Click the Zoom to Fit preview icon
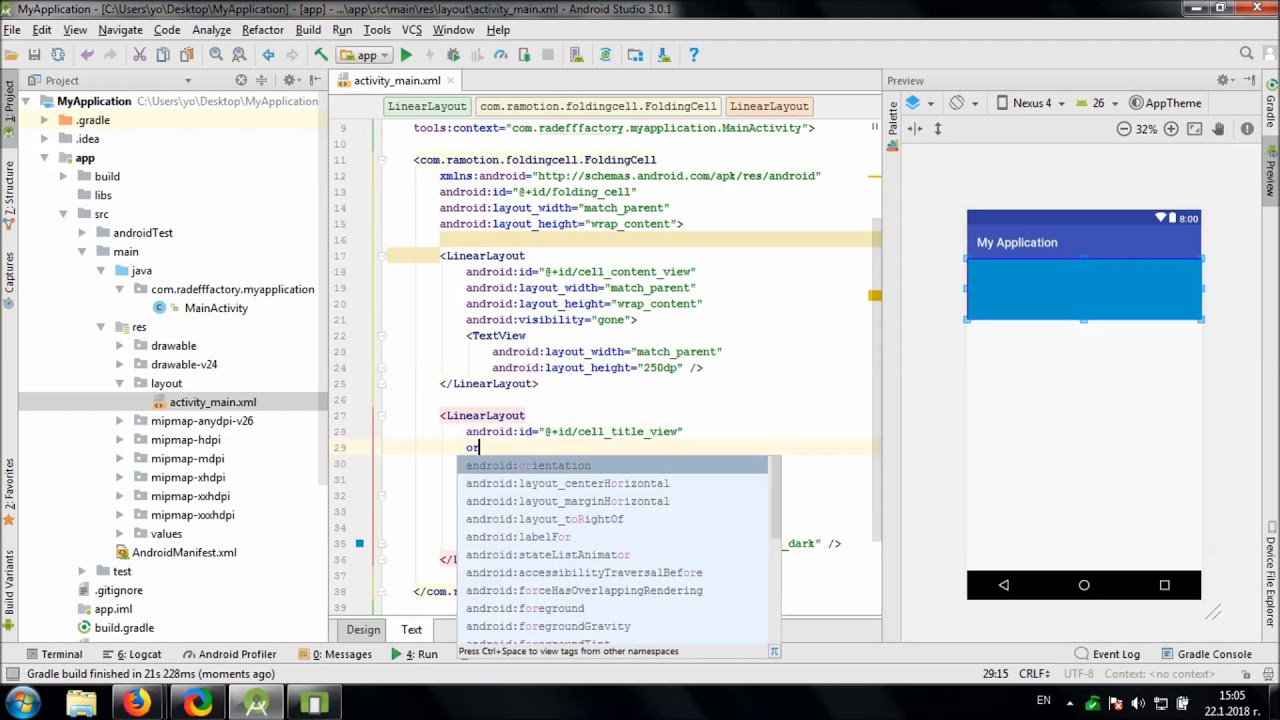This screenshot has height=720, width=1280. click(1194, 129)
